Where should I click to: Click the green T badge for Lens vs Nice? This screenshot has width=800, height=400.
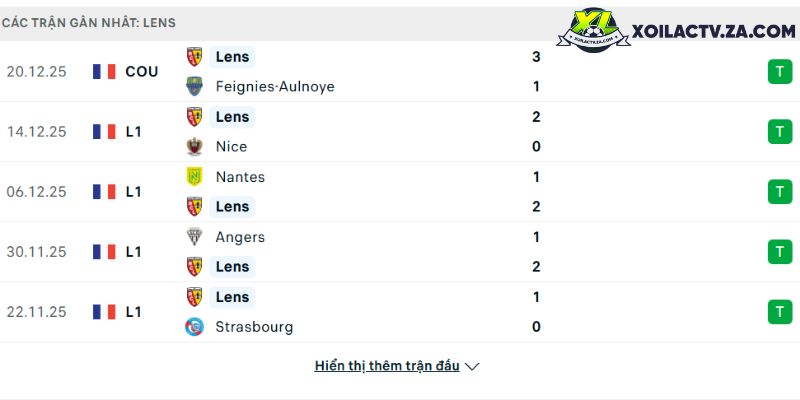pos(780,132)
